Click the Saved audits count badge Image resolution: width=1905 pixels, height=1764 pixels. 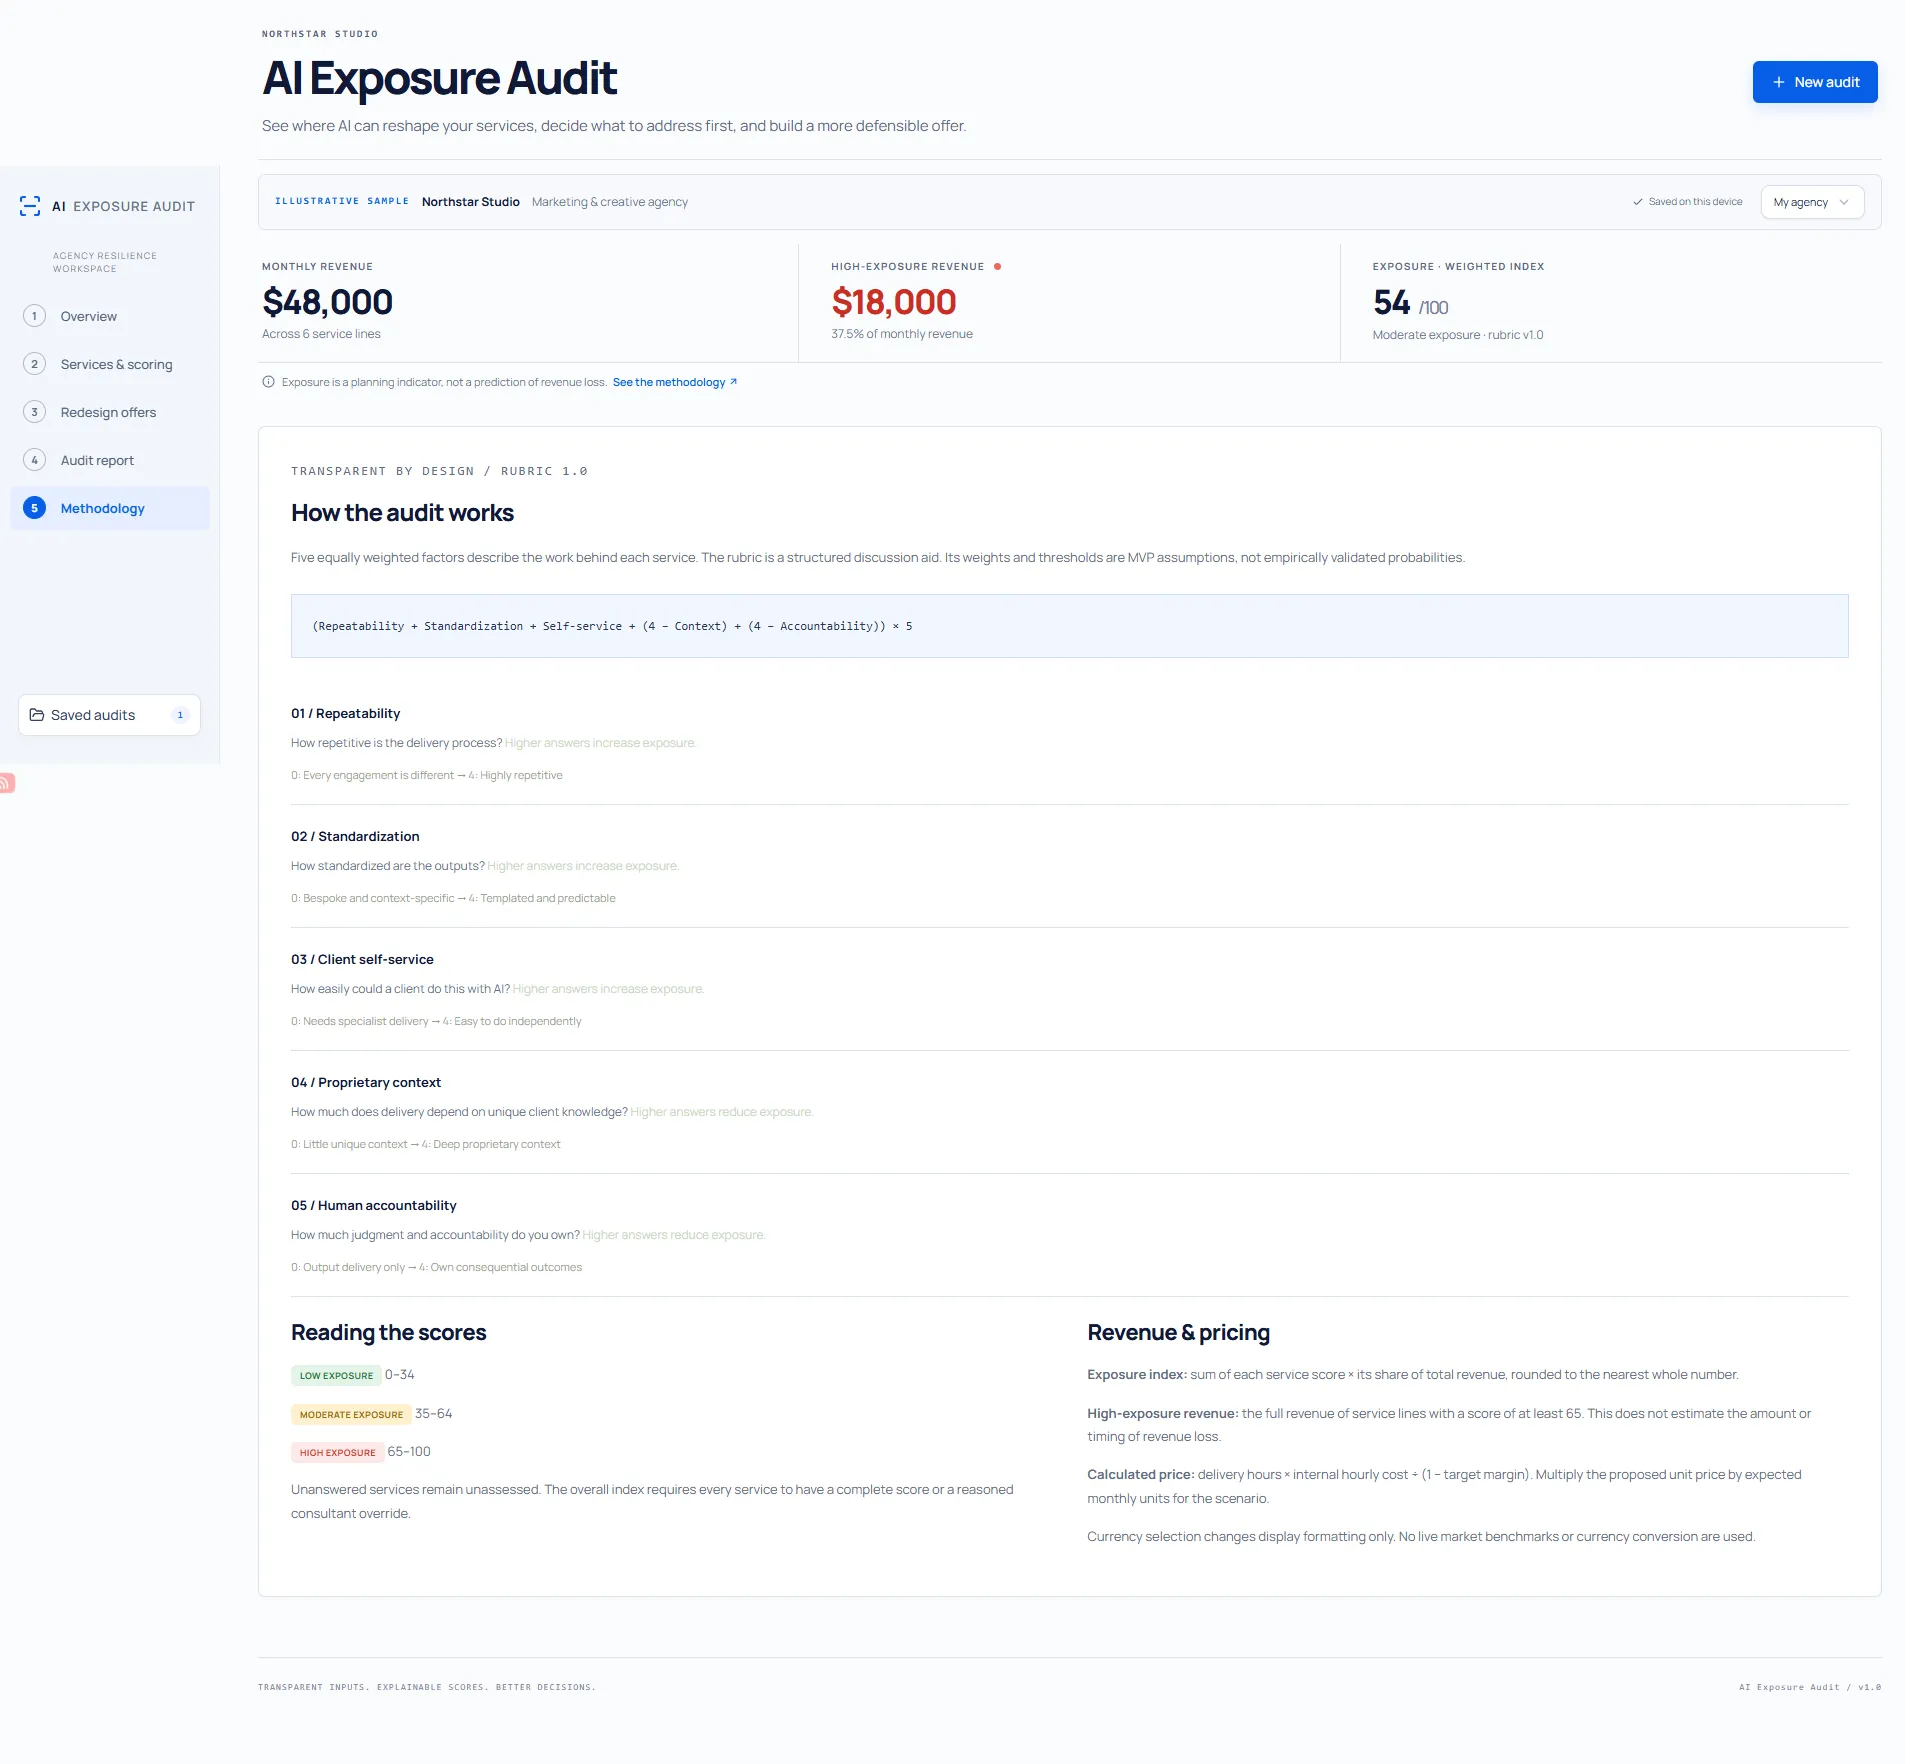[x=180, y=715]
